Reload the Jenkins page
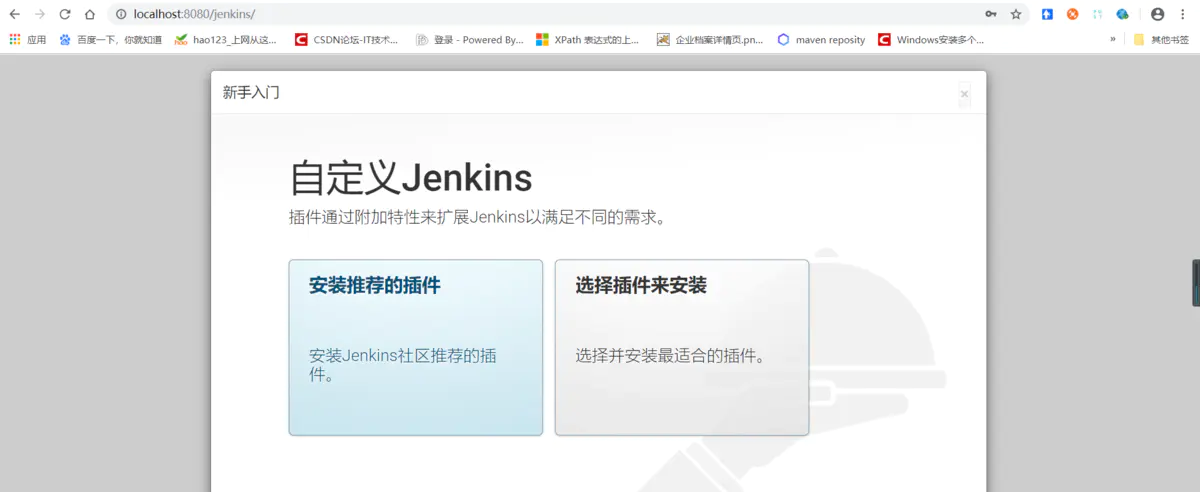The image size is (1200, 492). click(x=65, y=14)
